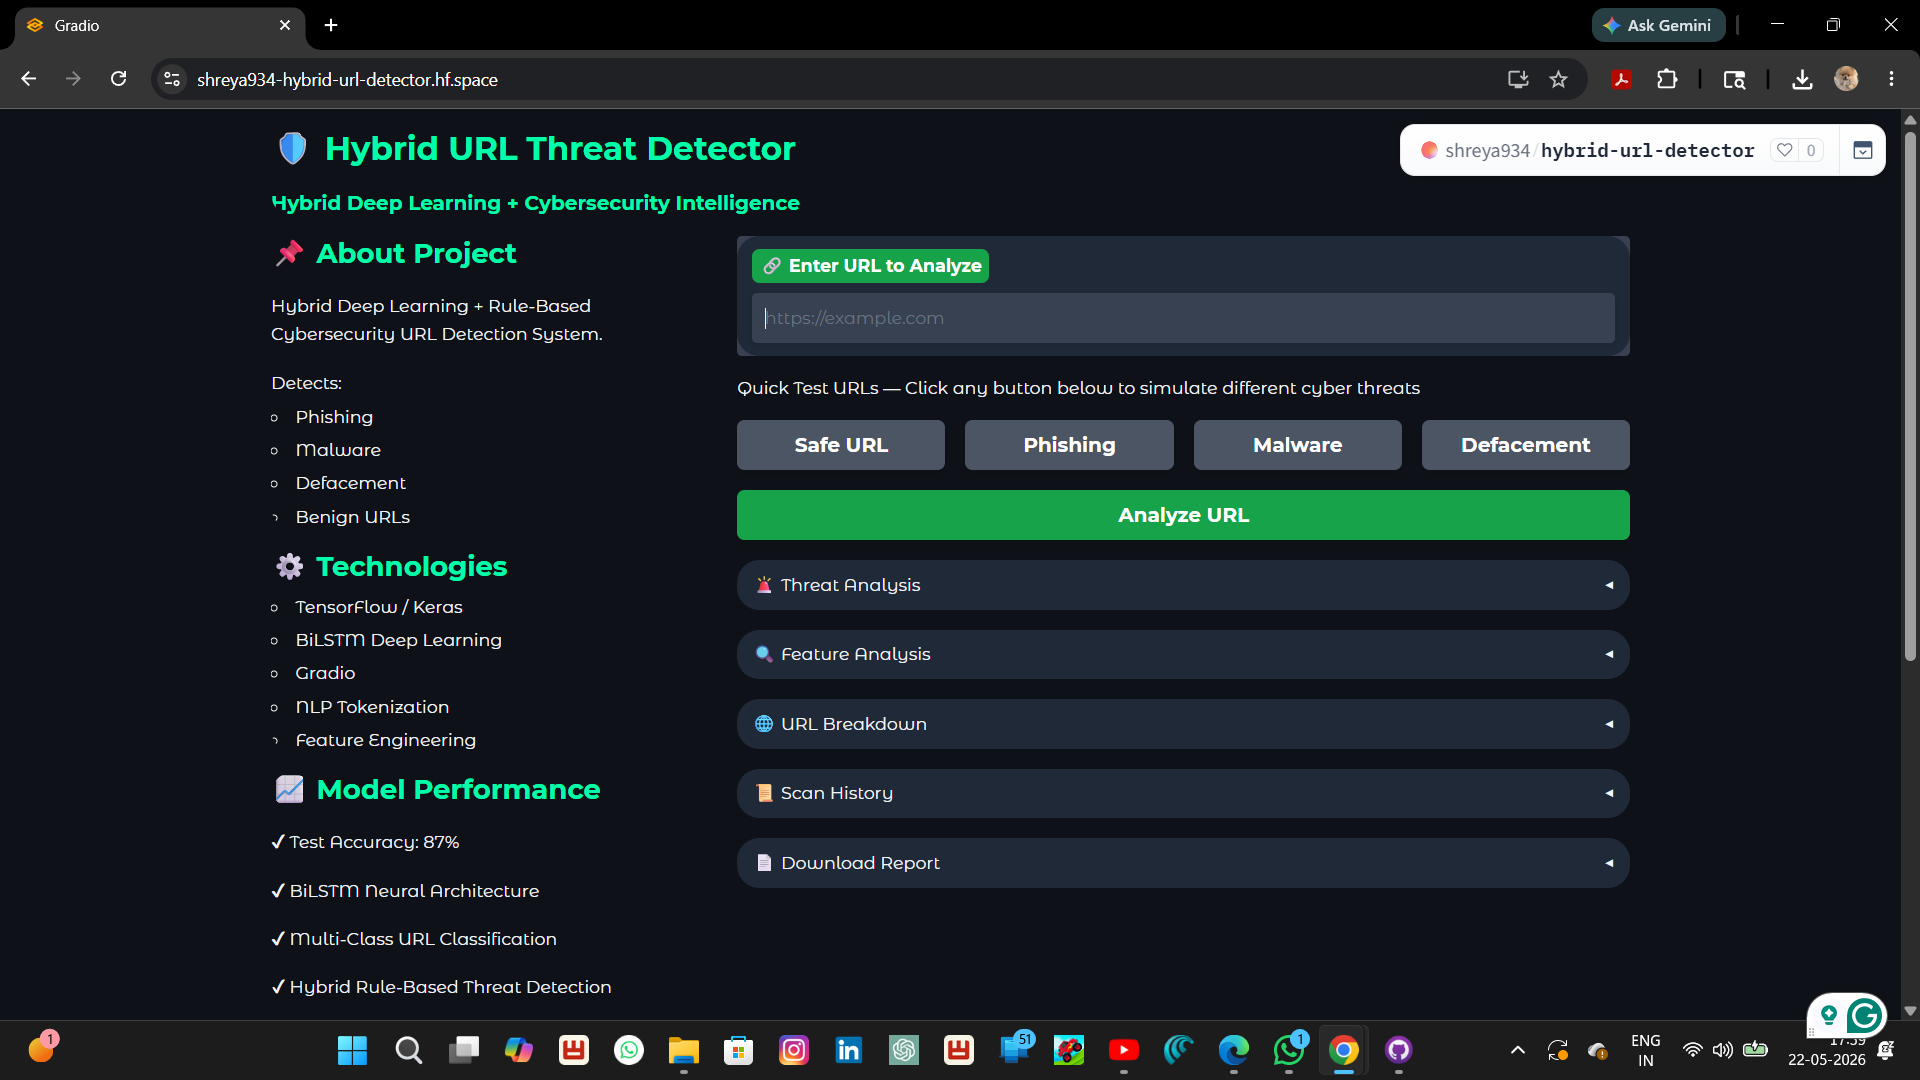Open the Chrome profile avatar
This screenshot has height=1080, width=1920.
tap(1846, 79)
